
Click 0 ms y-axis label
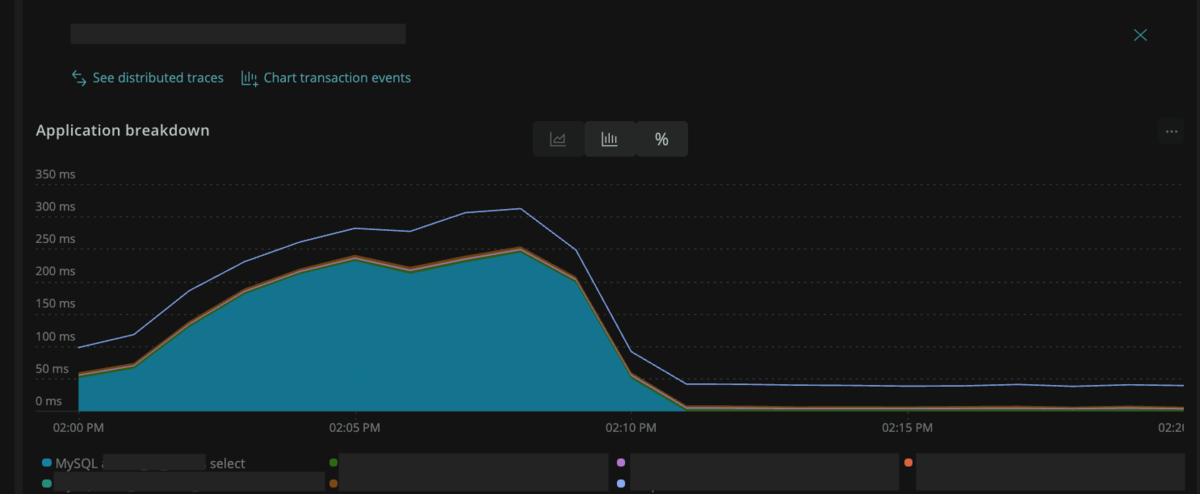click(x=49, y=401)
